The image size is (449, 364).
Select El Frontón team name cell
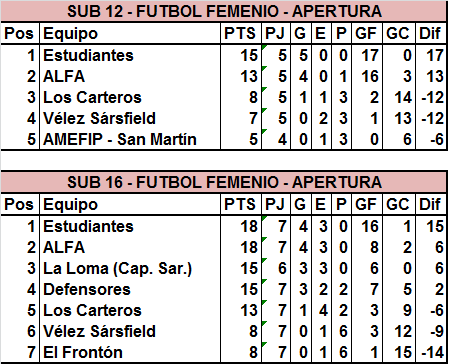[130, 352]
